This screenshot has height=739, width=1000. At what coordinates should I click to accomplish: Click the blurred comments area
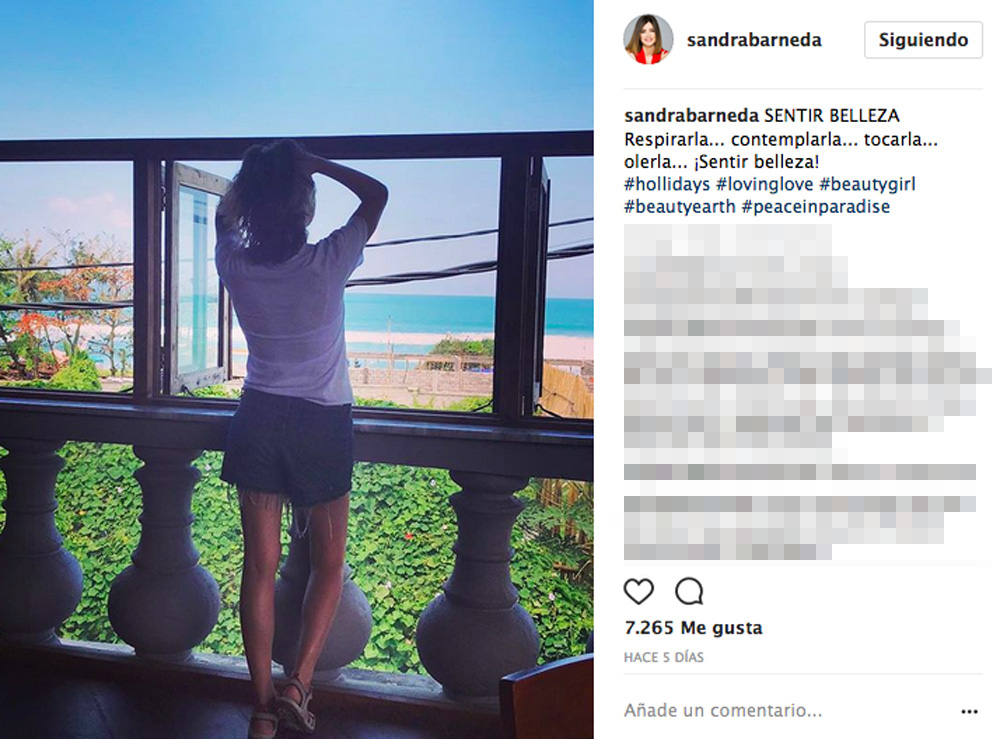tap(805, 392)
